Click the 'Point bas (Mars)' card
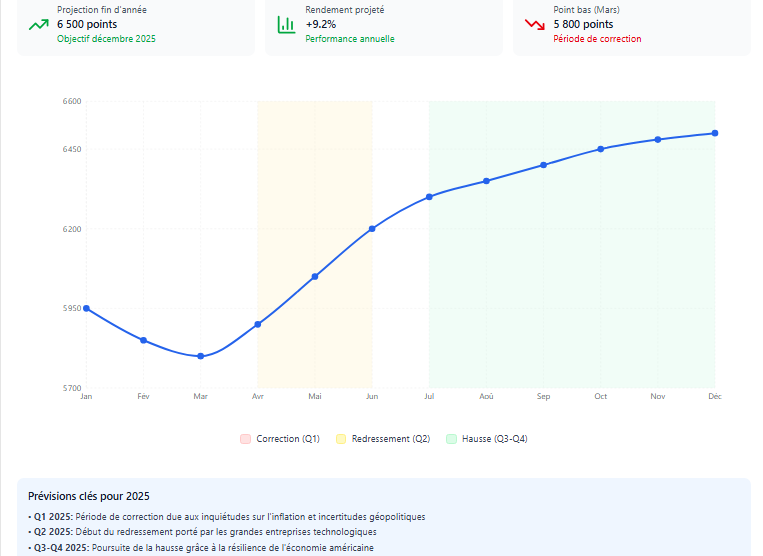The height and width of the screenshot is (556, 763). click(x=632, y=25)
